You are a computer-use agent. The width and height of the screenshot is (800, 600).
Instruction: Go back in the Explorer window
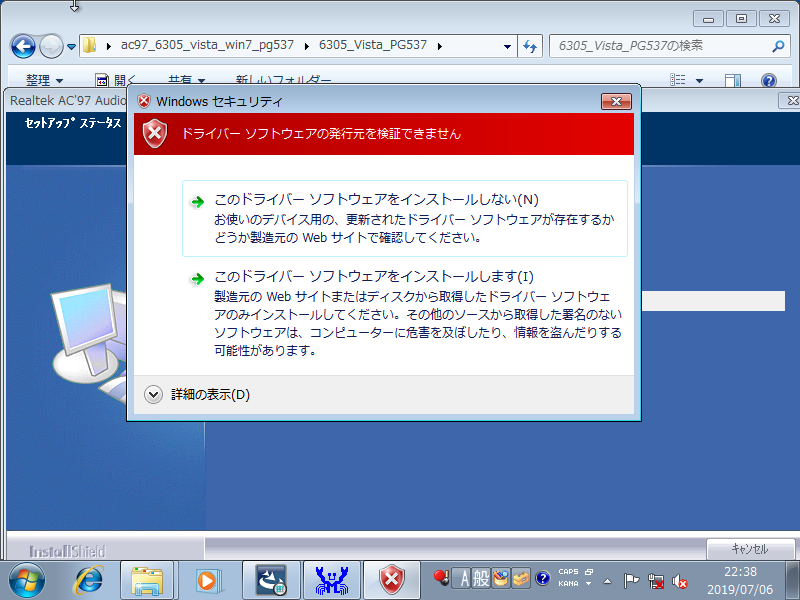23,46
